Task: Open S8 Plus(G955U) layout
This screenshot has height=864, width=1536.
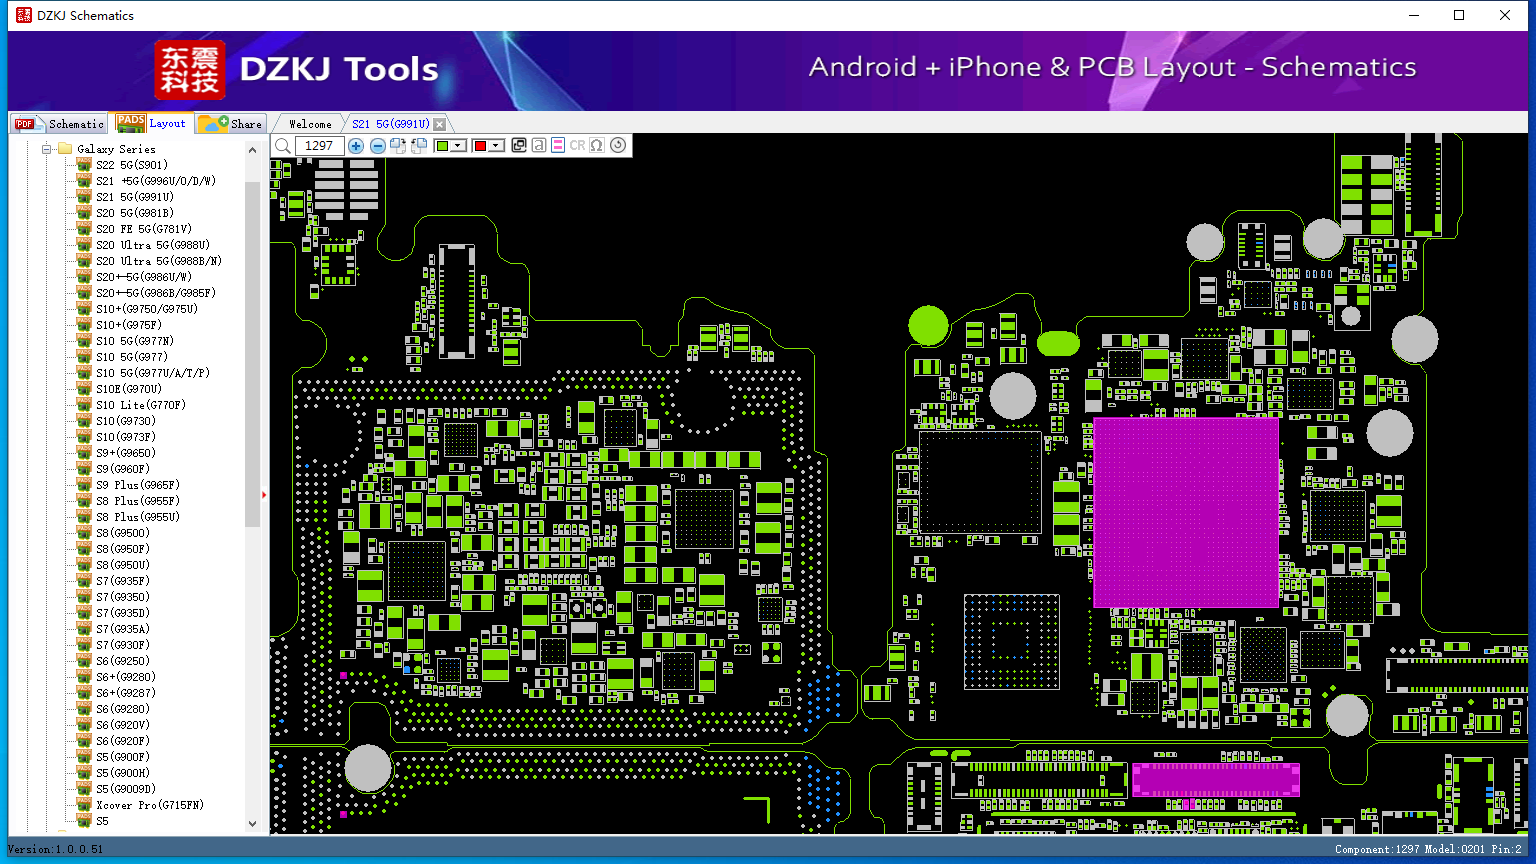Action: tap(138, 517)
